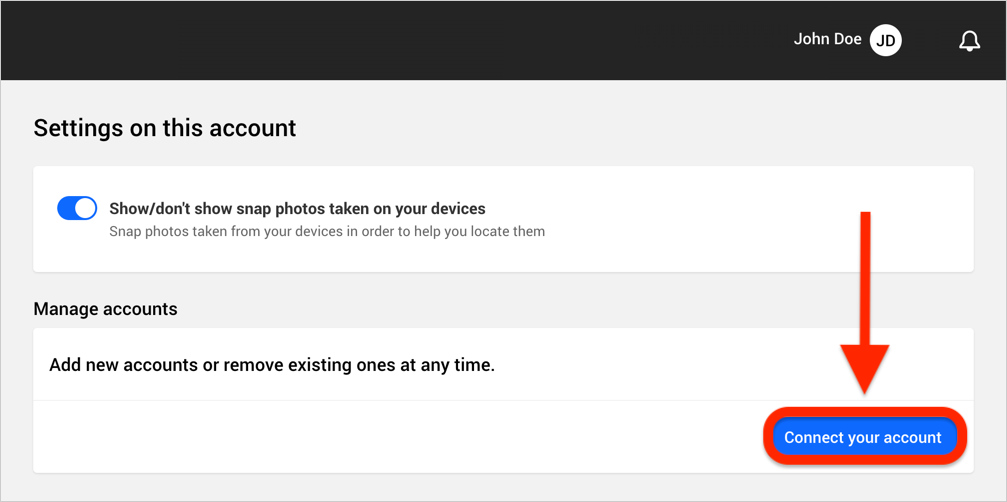Screen dimensions: 1007x502
Task: Open the John Doe username menu
Action: 827,39
